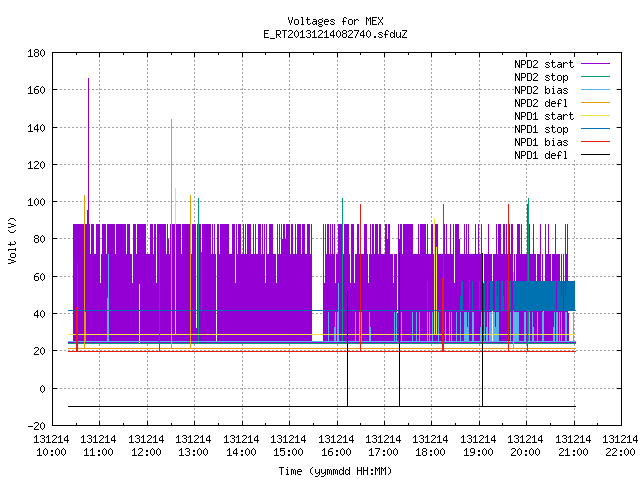
Task: Click the black NPD1 defl legend line
Action: pyautogui.click(x=596, y=155)
